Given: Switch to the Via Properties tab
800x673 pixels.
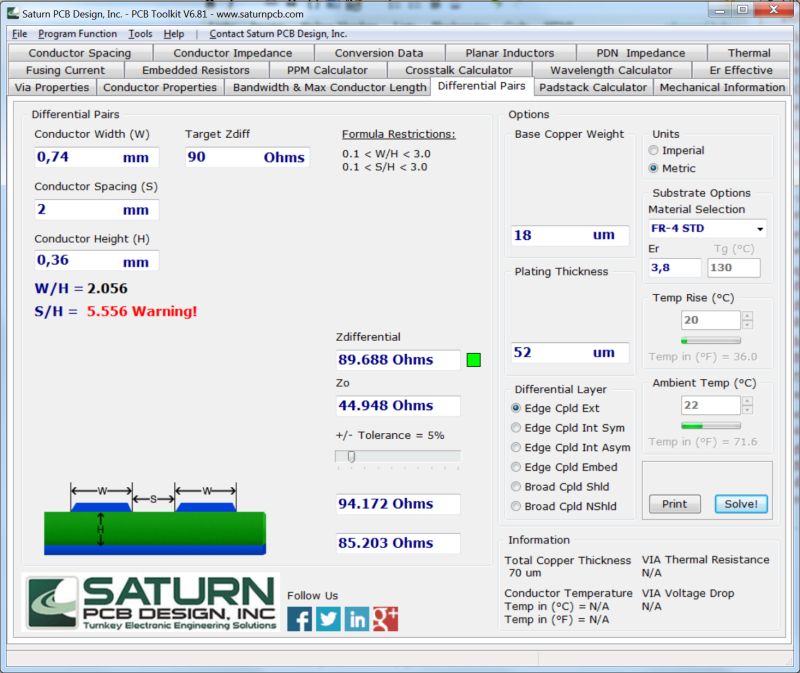Looking at the screenshot, I should [52, 87].
